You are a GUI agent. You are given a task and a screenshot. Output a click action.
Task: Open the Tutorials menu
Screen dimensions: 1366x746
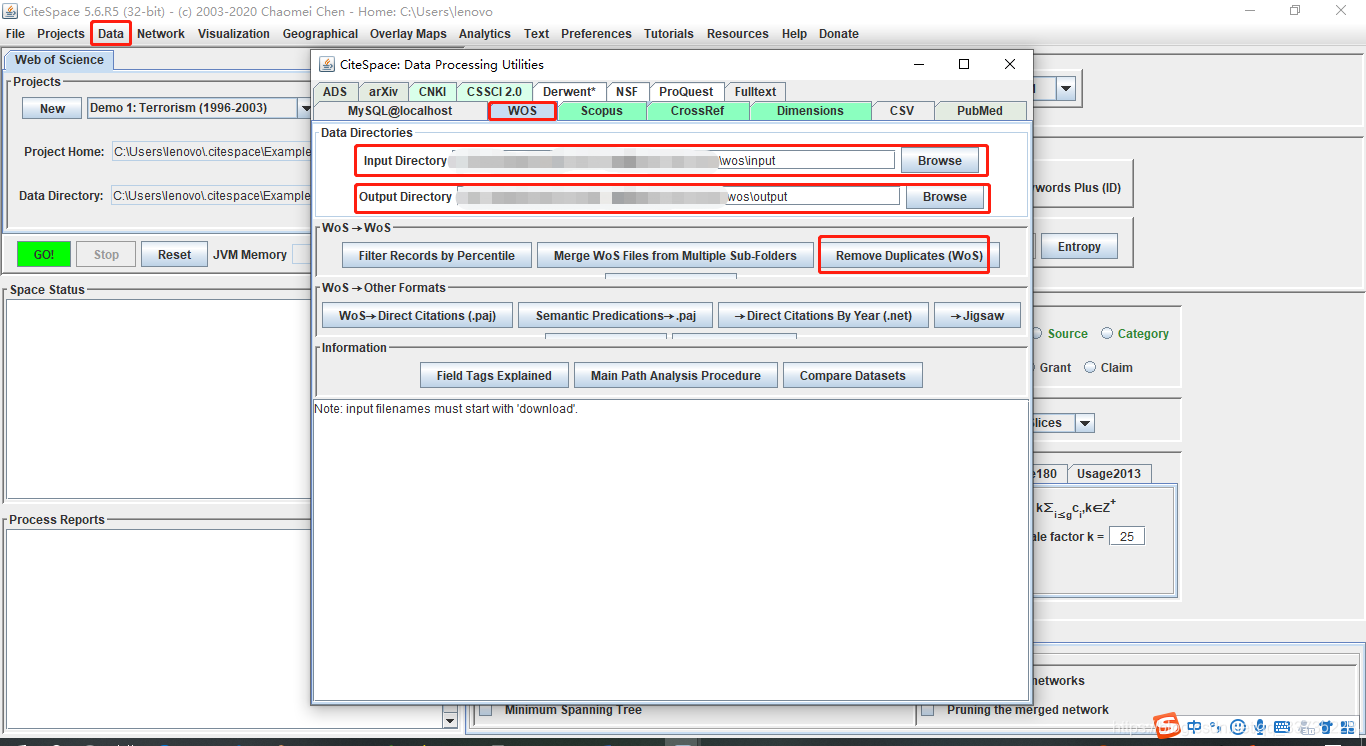coord(669,34)
